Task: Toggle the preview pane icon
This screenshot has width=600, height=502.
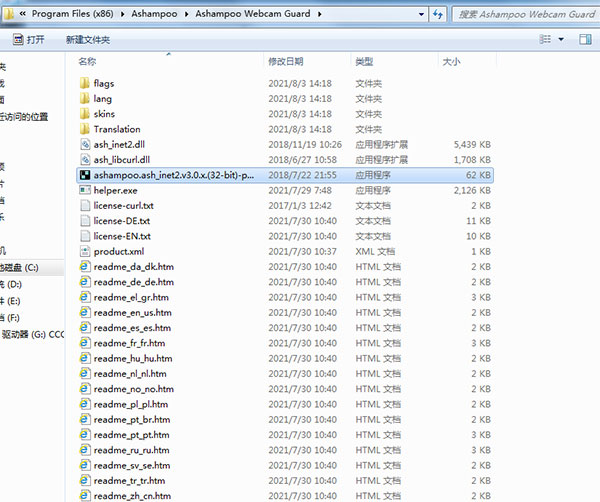Action: point(585,39)
